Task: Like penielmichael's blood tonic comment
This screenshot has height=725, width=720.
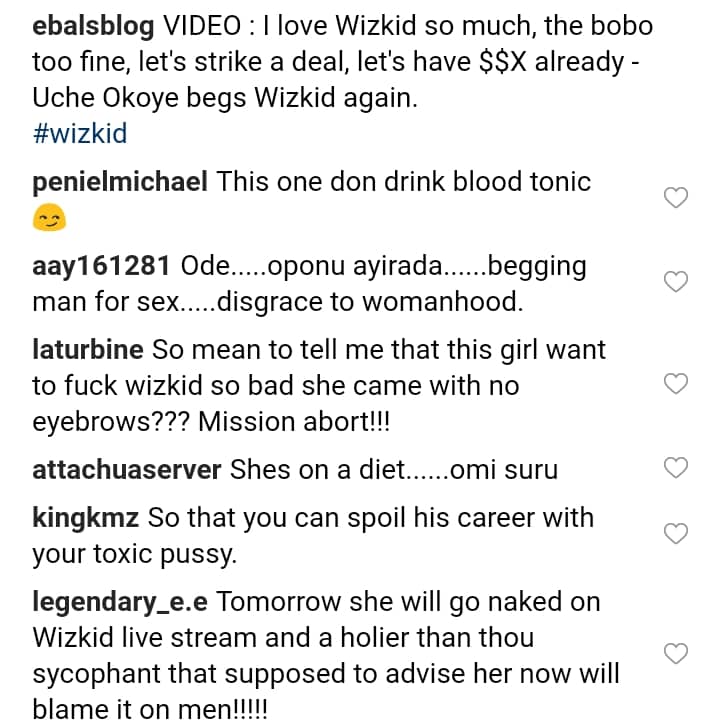Action: (676, 198)
